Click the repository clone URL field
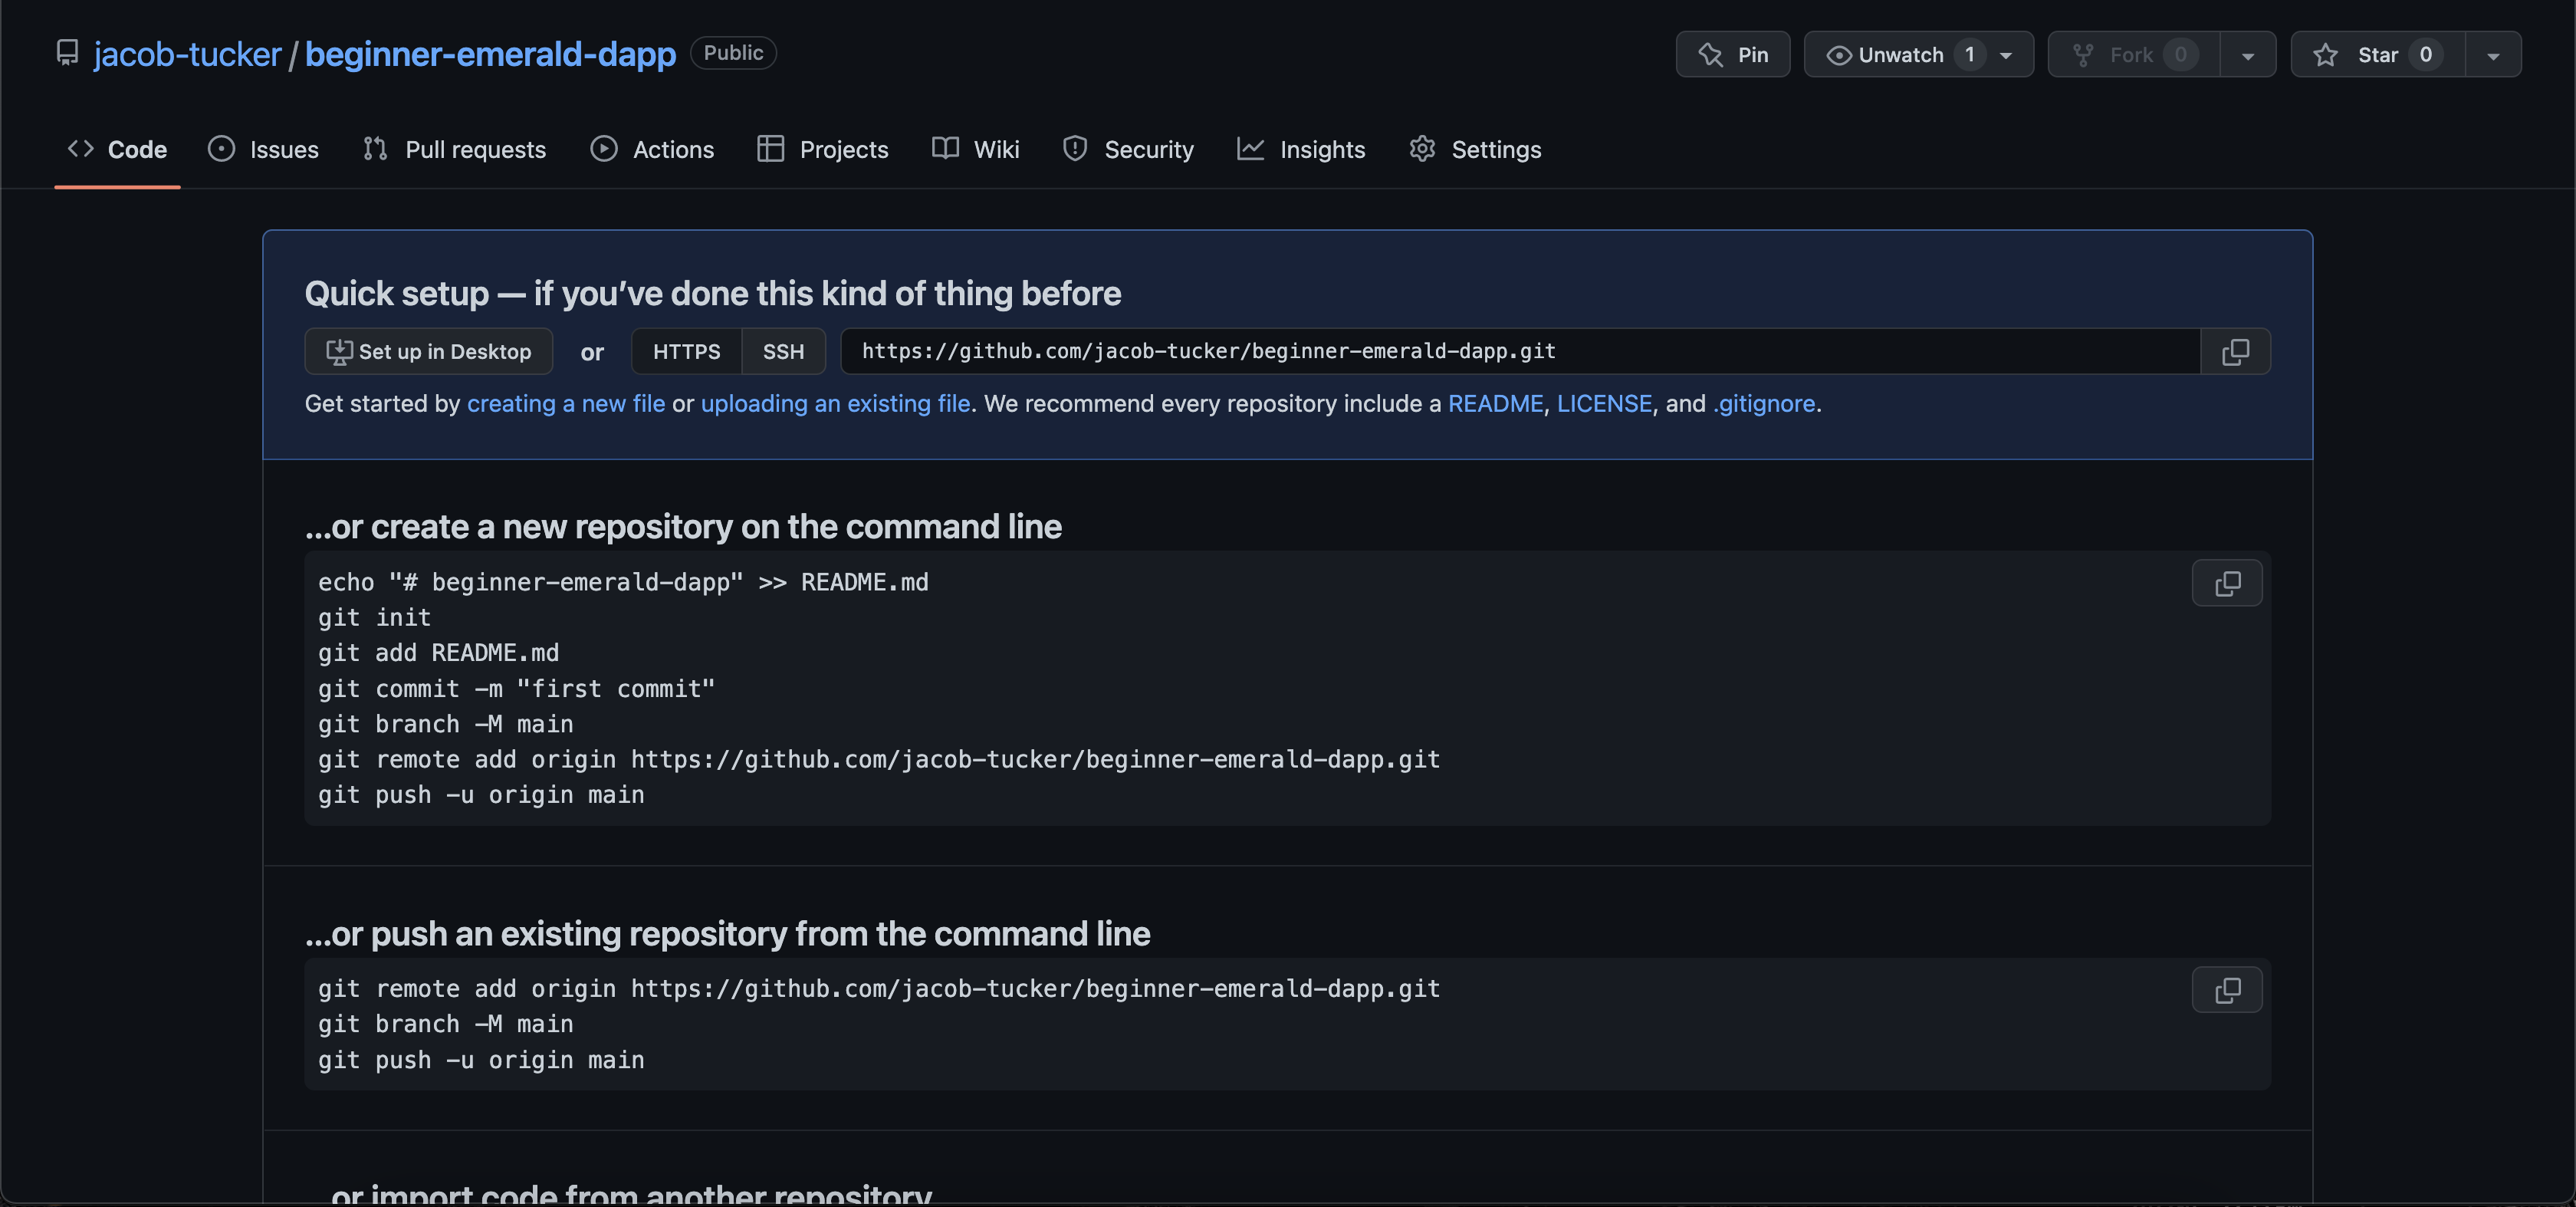Screen dimensions: 2576x1207 point(1520,351)
